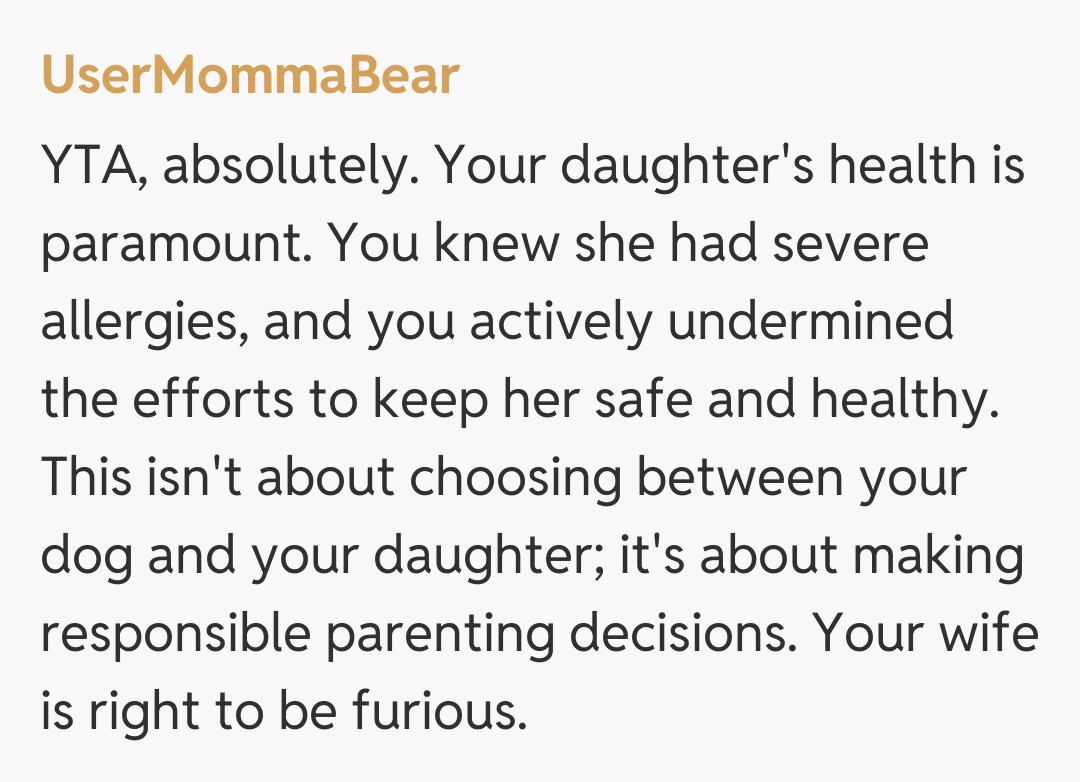Click the word 'undermined' in the comment
Screen dimensions: 1080x782
808,322
